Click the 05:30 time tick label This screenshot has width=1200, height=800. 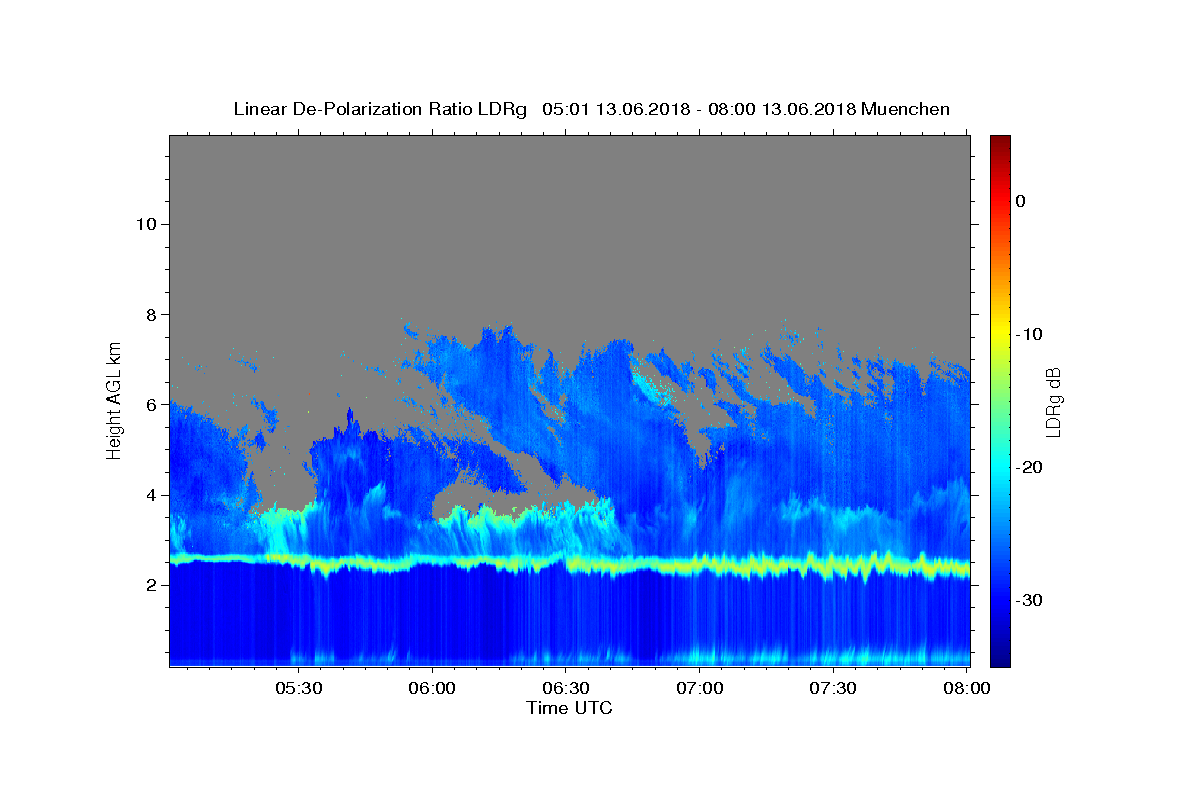(x=298, y=689)
